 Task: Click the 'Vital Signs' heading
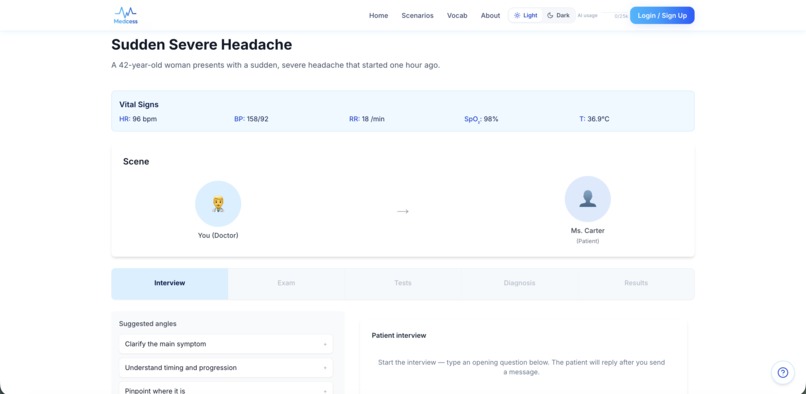(139, 104)
